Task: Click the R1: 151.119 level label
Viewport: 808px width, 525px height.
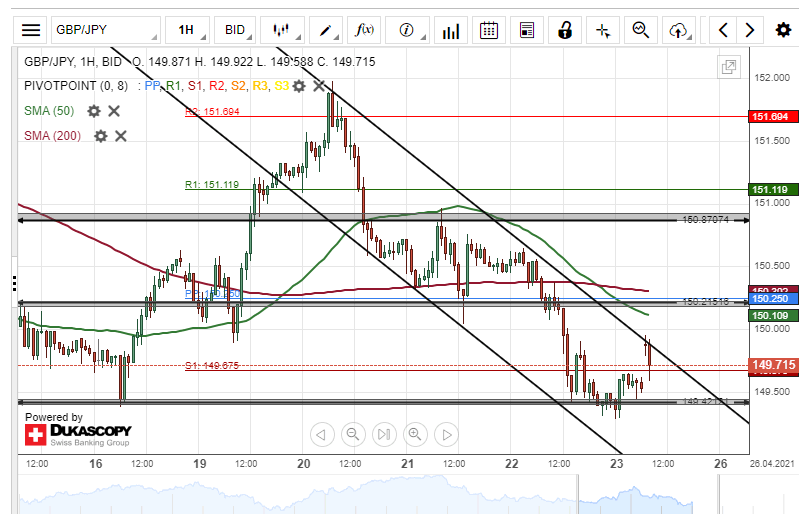Action: click(x=212, y=184)
